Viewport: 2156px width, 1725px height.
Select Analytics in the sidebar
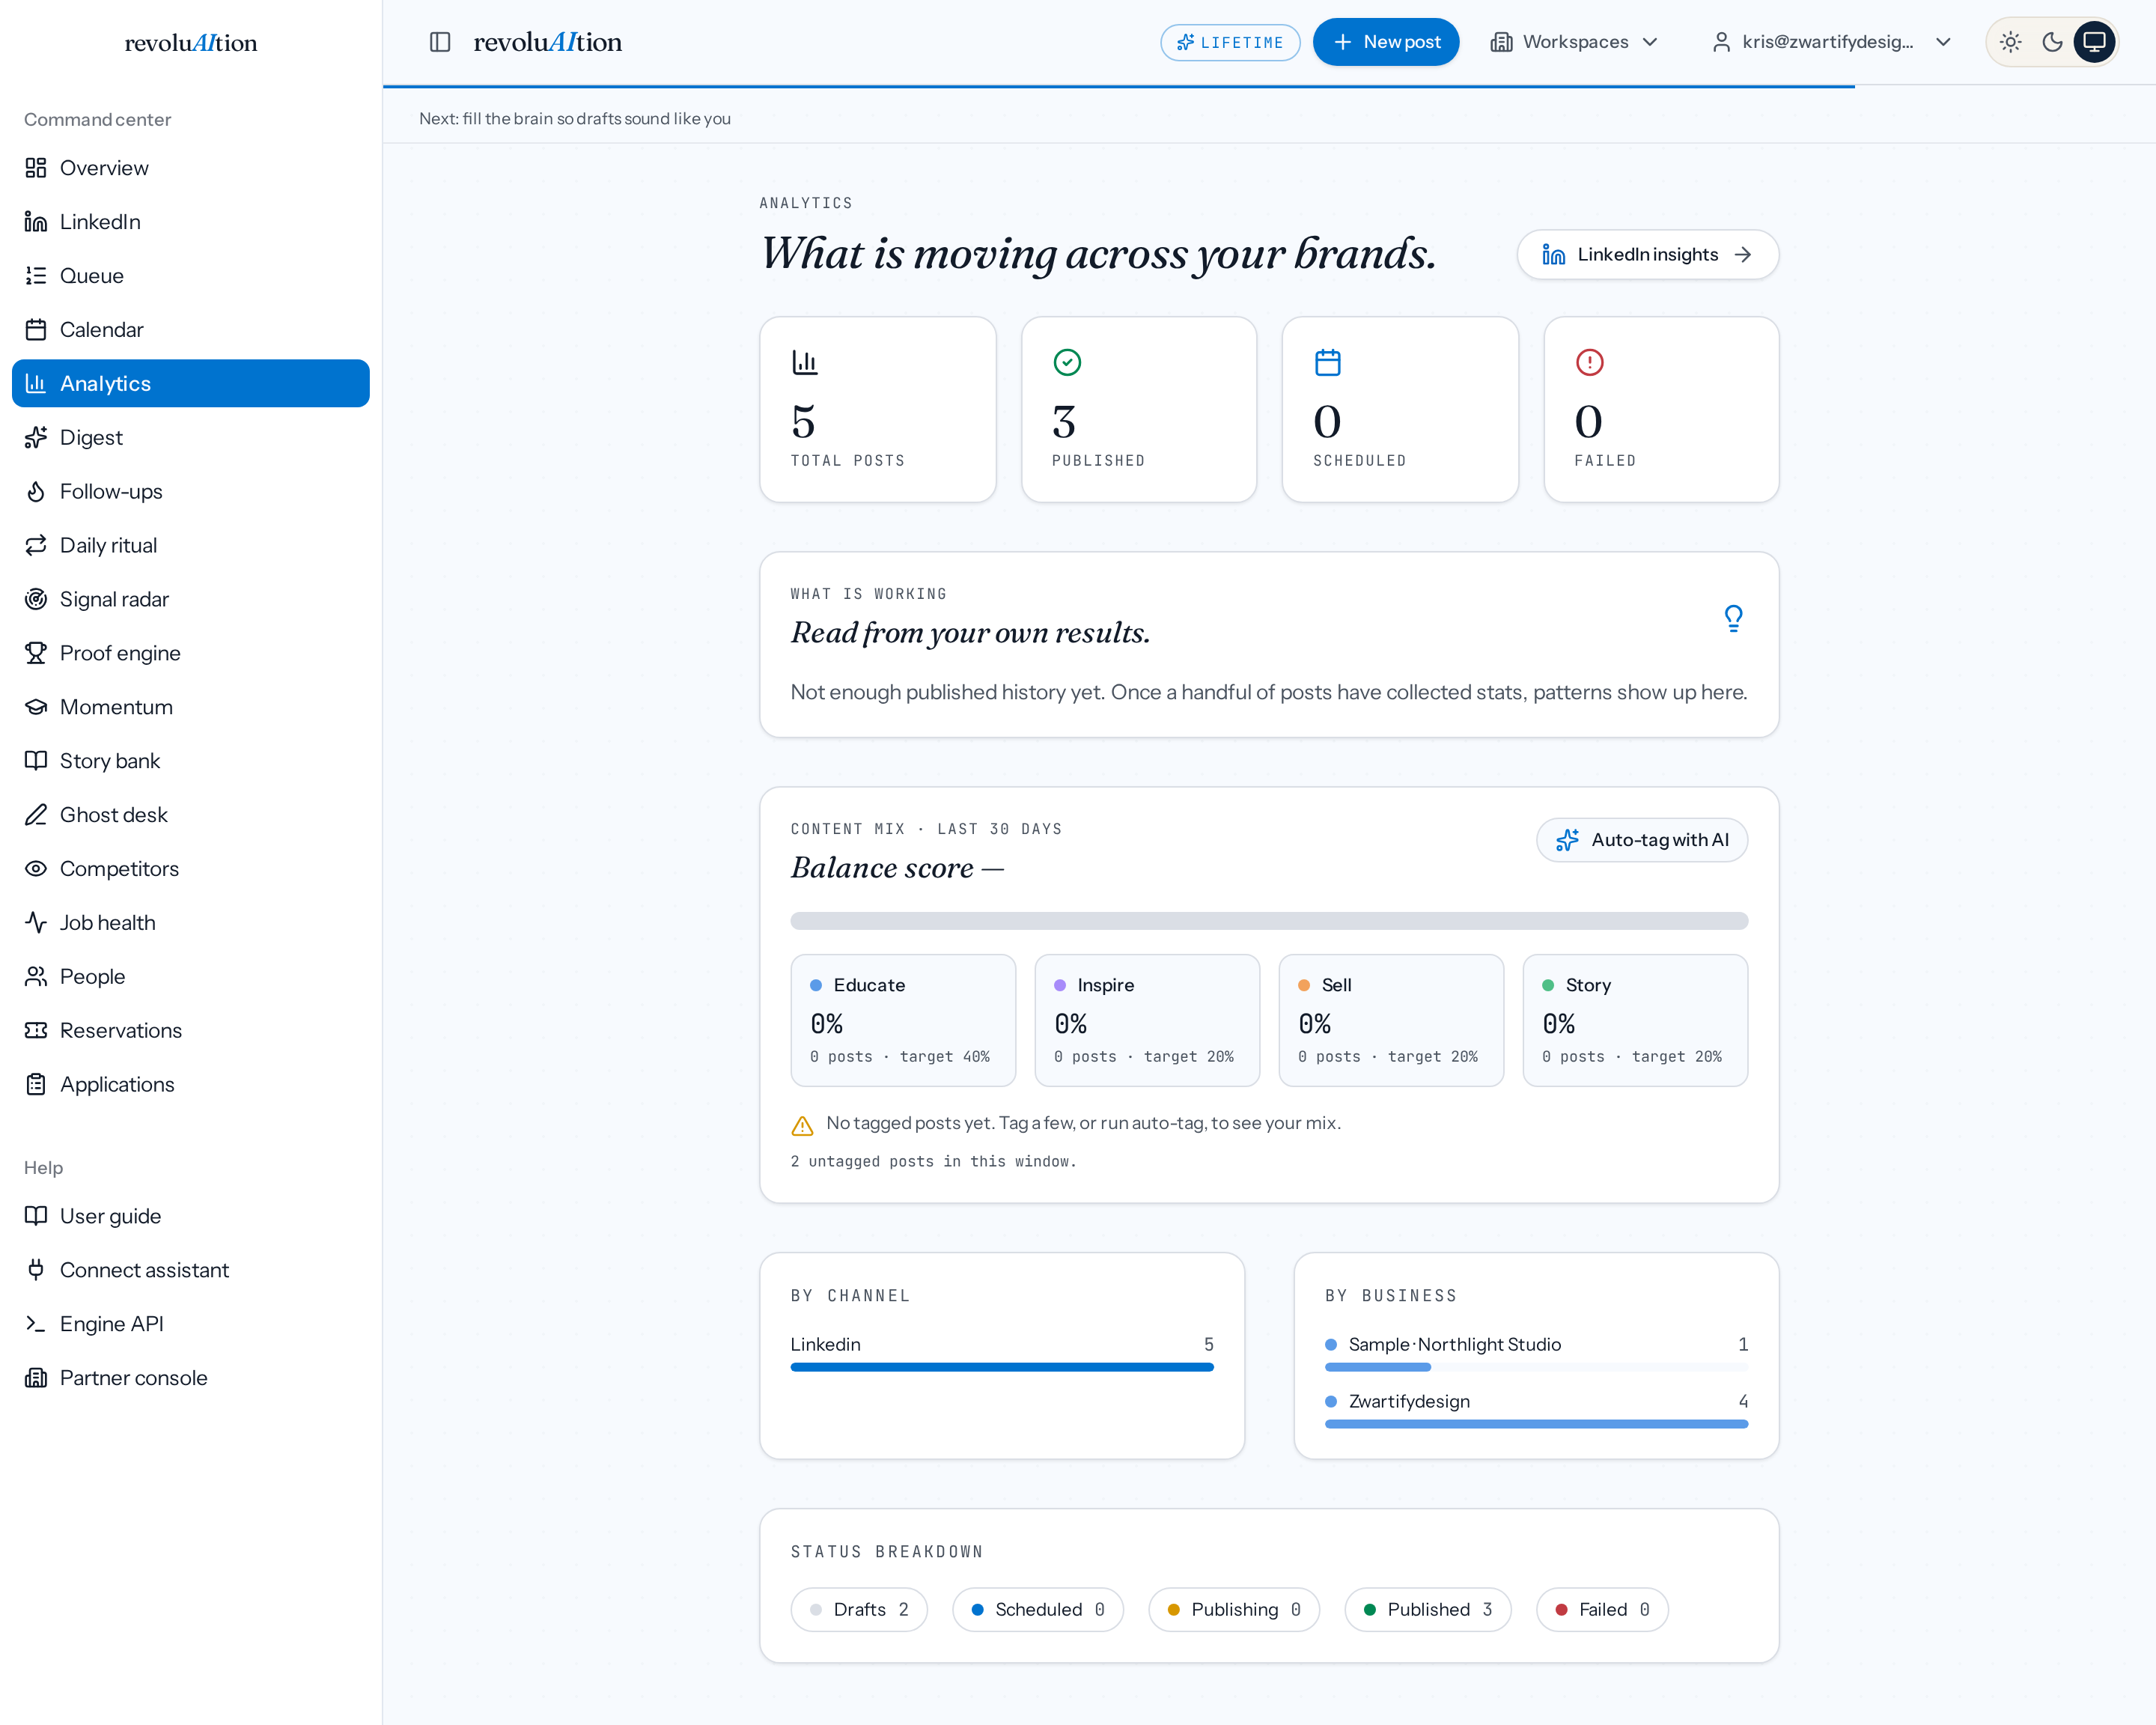(191, 383)
